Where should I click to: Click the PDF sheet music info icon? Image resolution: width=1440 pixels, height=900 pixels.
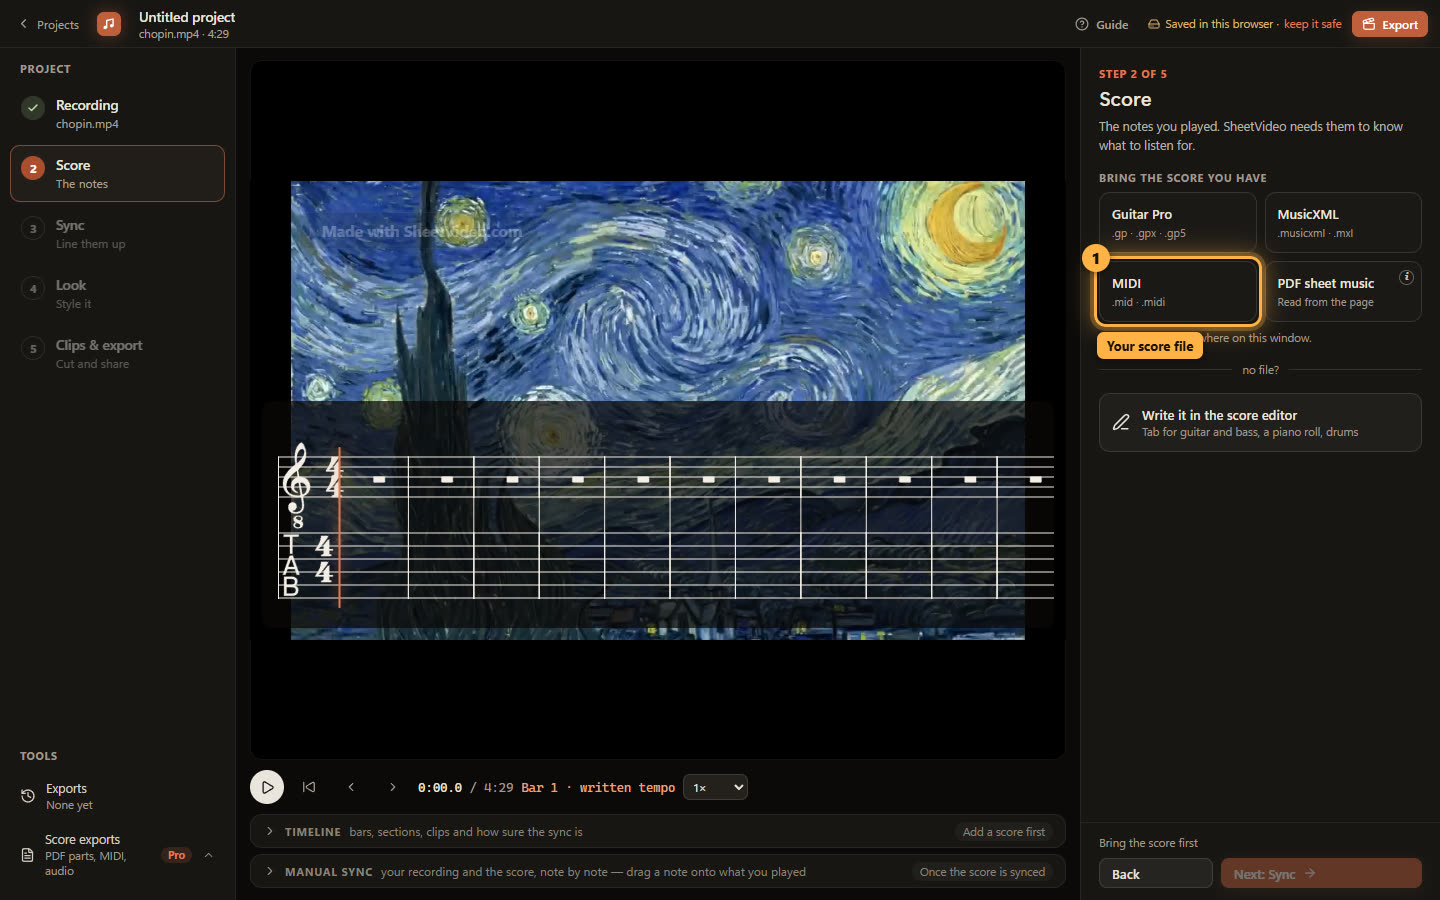point(1406,277)
